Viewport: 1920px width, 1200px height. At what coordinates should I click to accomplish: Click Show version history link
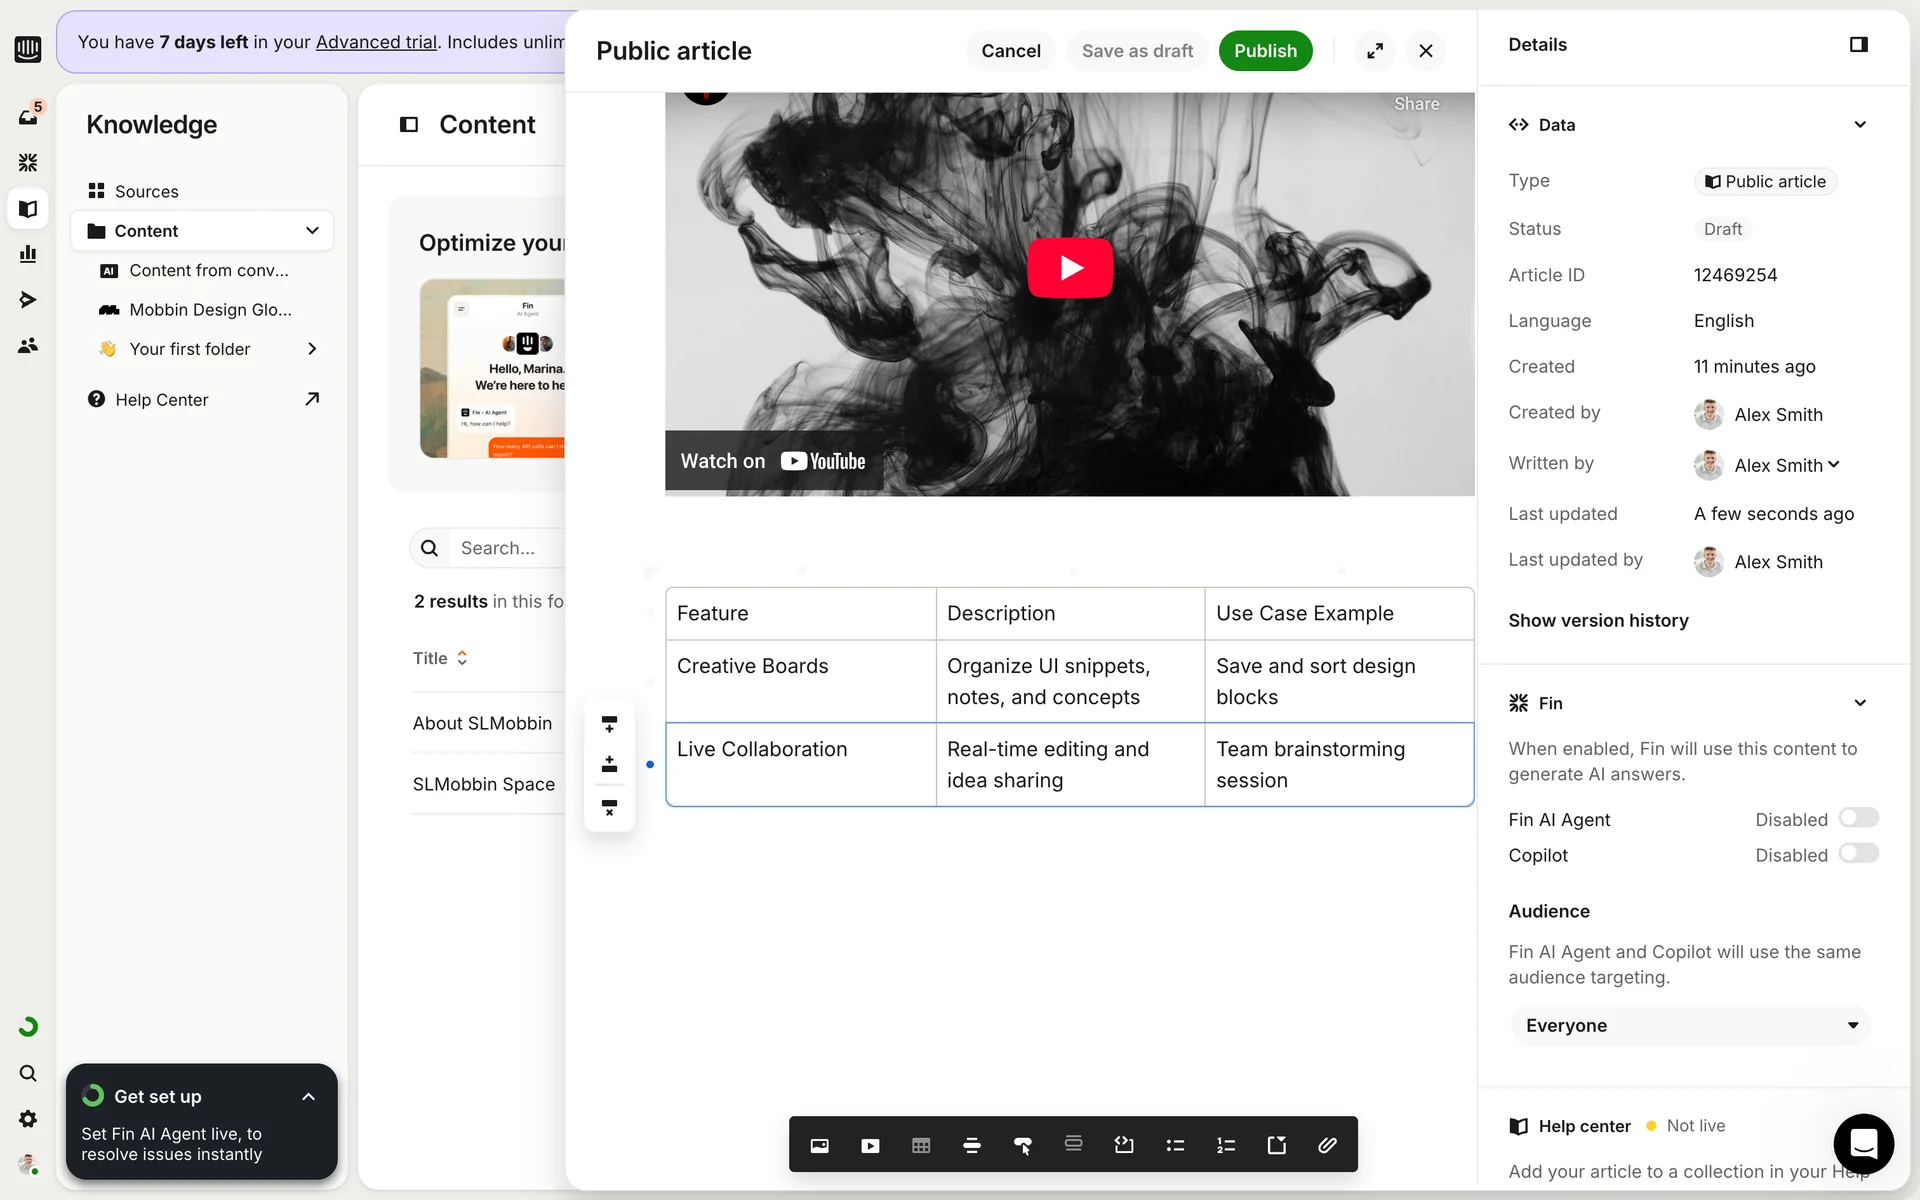click(x=1598, y=620)
